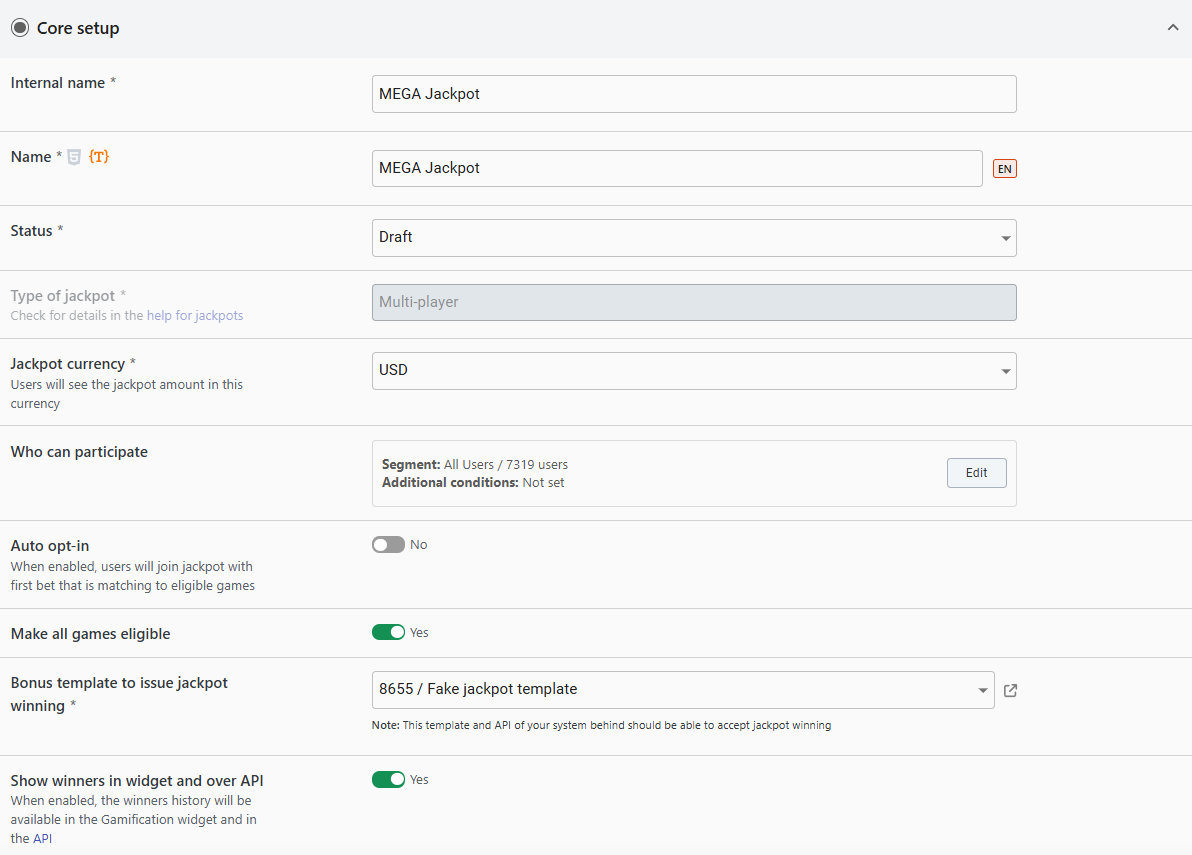Image resolution: width=1192 pixels, height=855 pixels.
Task: Disable the Make all games eligible toggle
Action: (388, 633)
